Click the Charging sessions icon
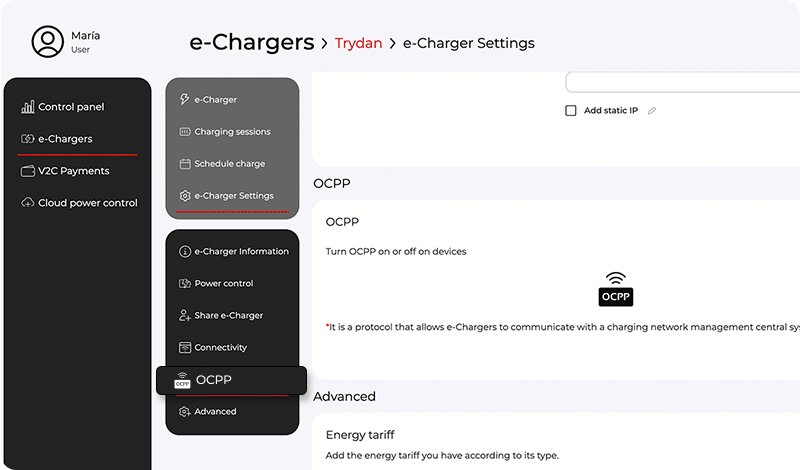The image size is (800, 470). (184, 132)
